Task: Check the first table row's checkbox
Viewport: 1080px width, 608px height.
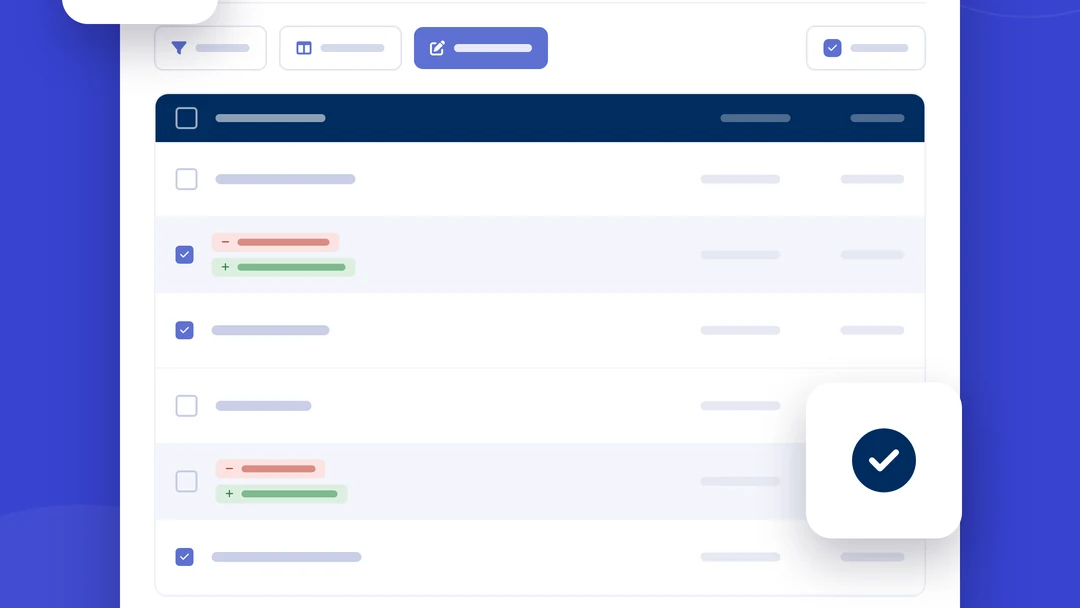Action: point(187,179)
